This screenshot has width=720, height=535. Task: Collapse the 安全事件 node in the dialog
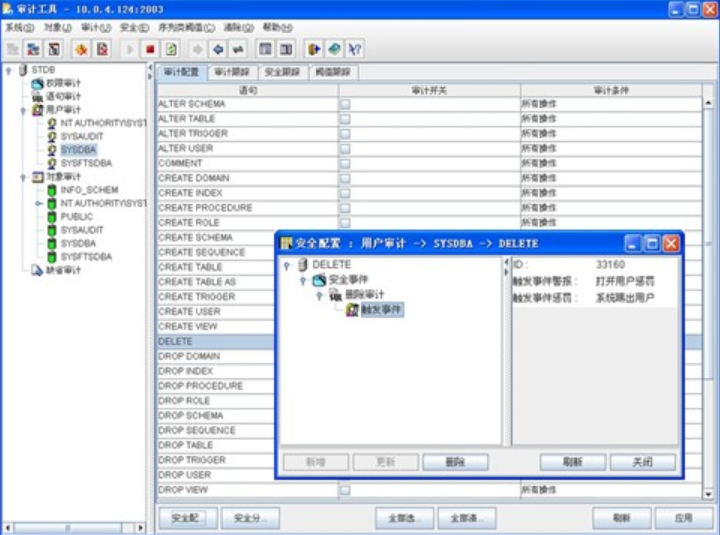[x=305, y=280]
